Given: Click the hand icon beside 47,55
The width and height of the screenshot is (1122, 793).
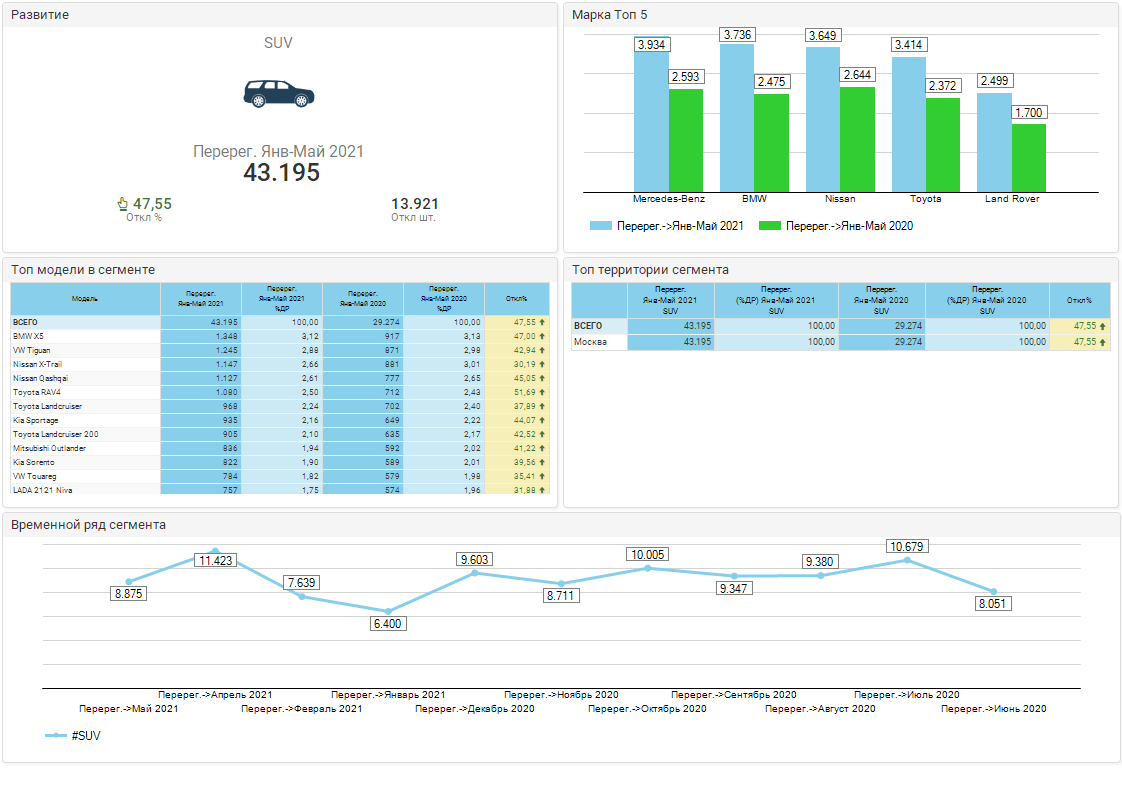Looking at the screenshot, I should click(123, 204).
